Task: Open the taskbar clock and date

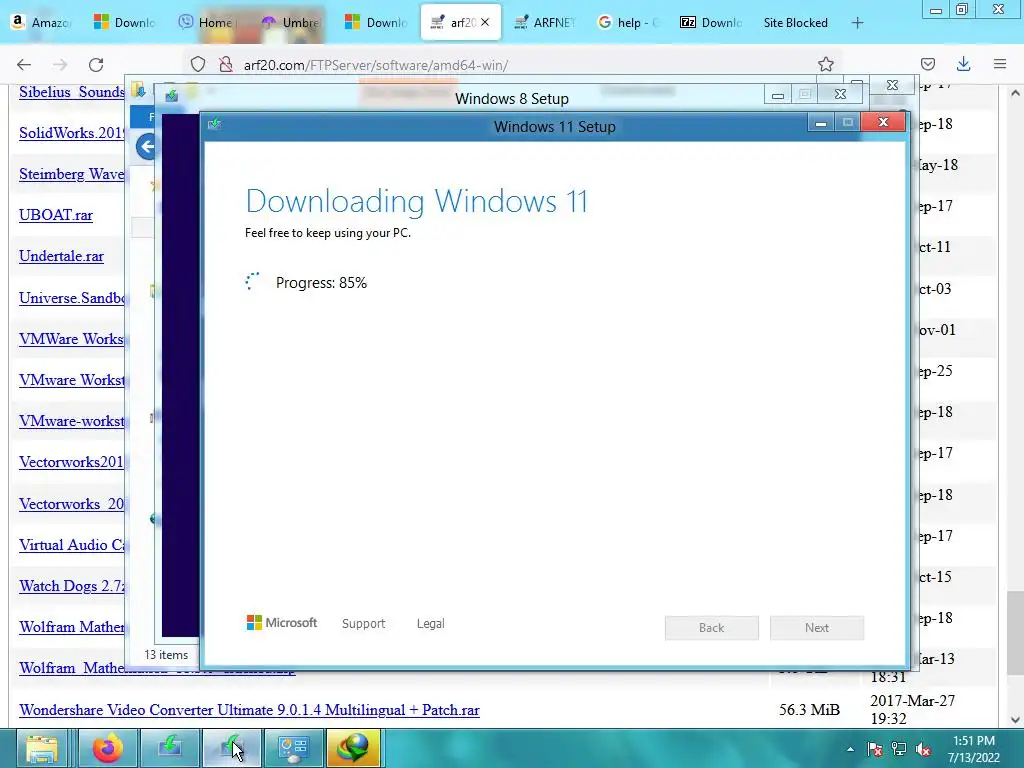Action: click(x=974, y=749)
